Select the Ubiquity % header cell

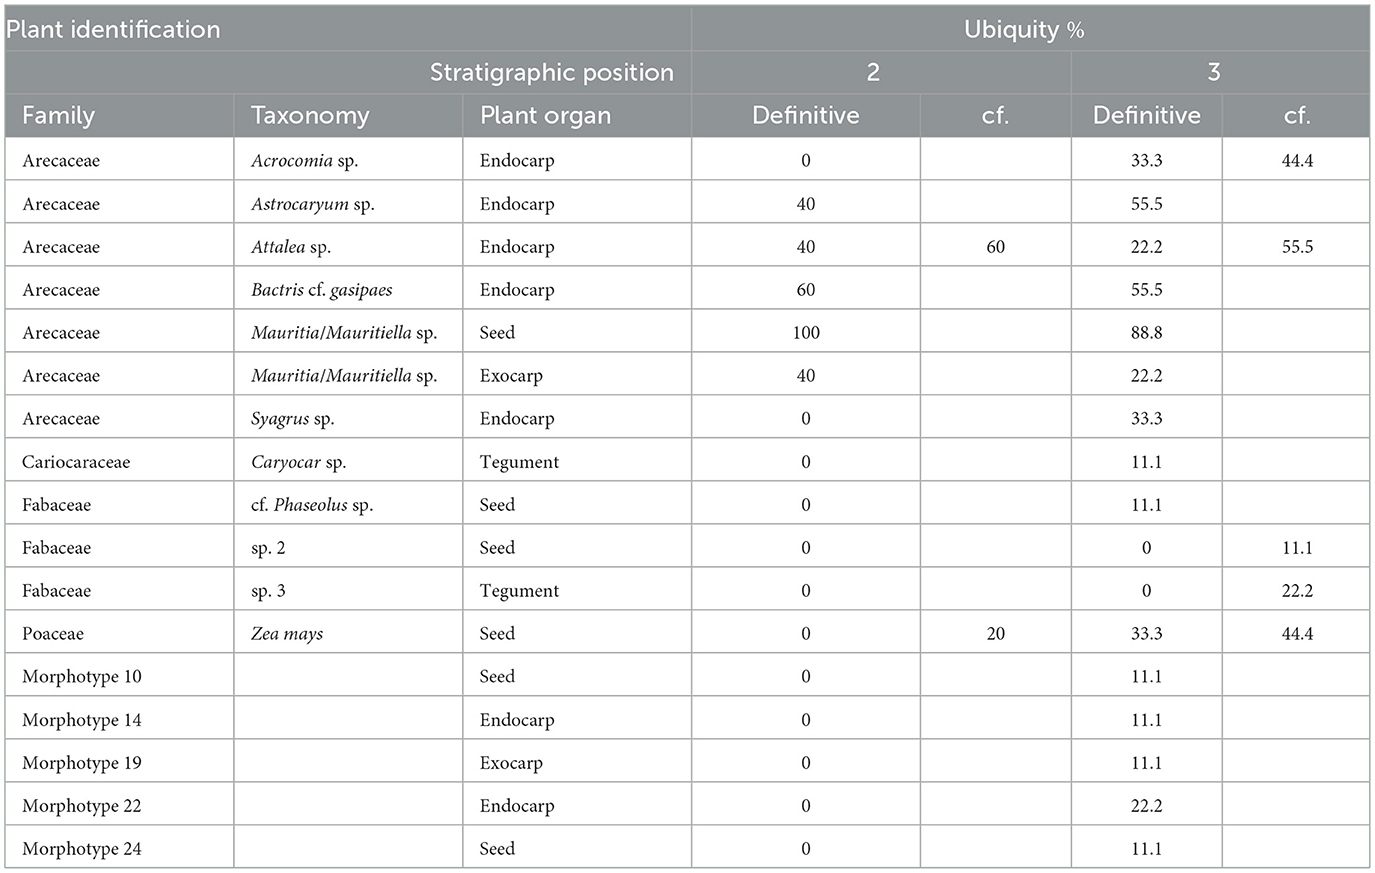pos(1023,29)
